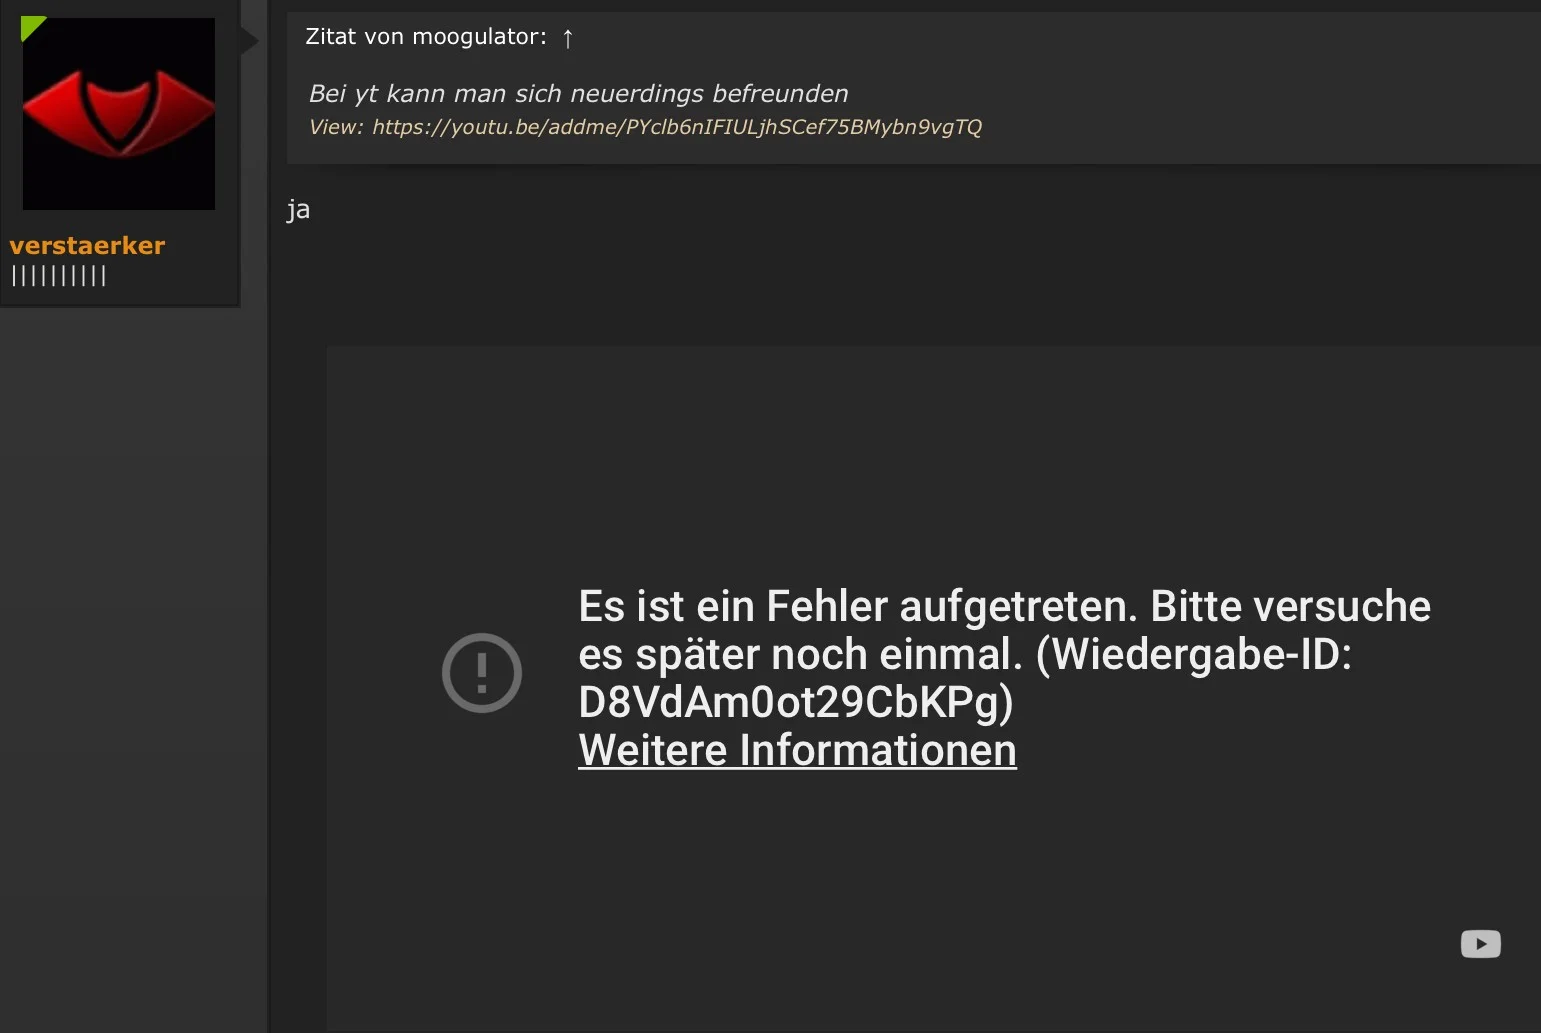This screenshot has width=1541, height=1033.
Task: Open the youtu.be video link
Action: pyautogui.click(x=676, y=127)
